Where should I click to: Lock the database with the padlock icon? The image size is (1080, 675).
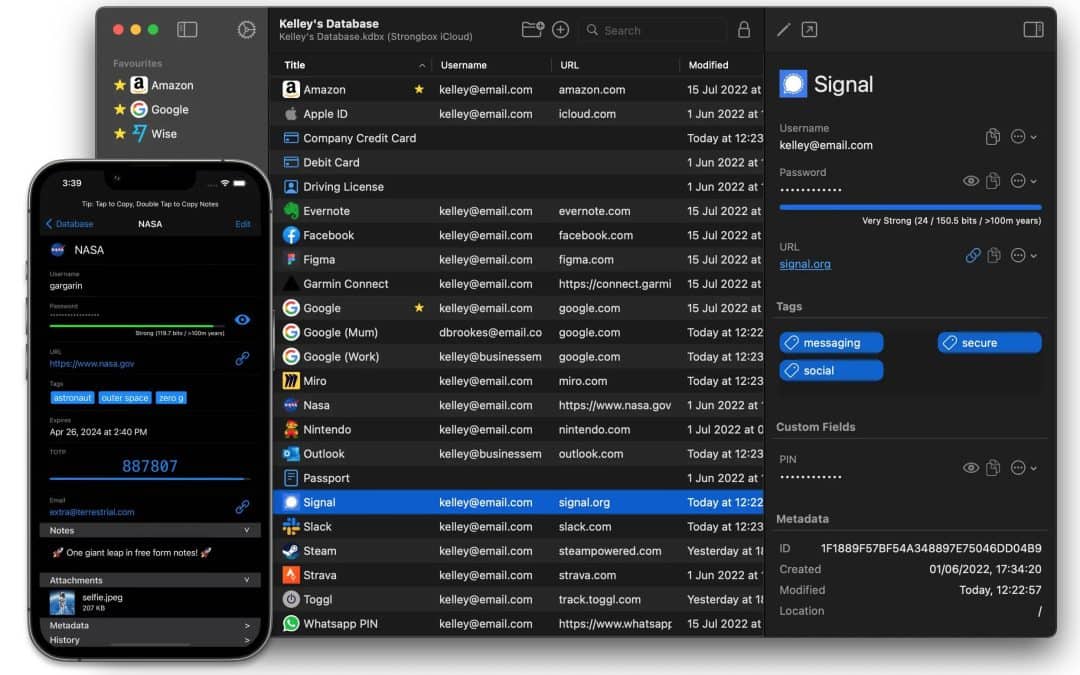click(743, 30)
